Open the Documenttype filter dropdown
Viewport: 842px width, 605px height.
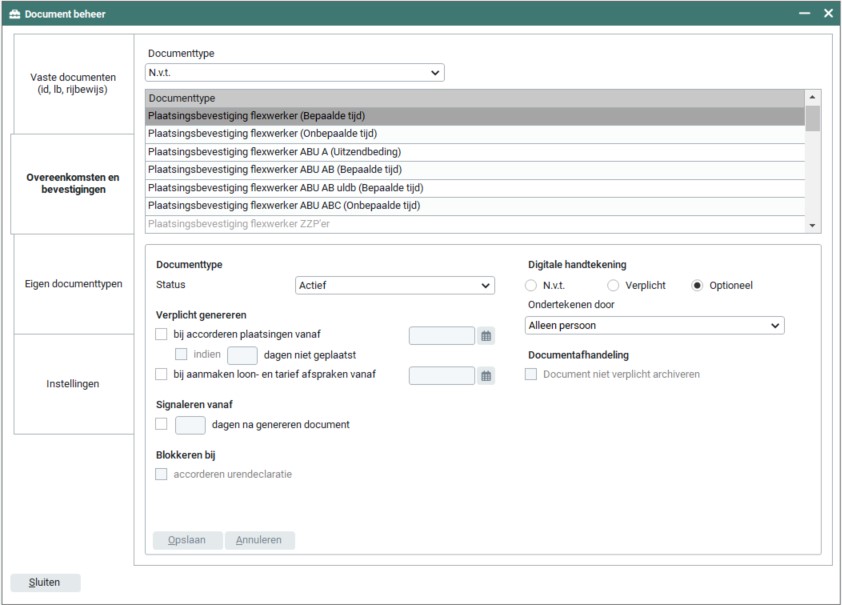coord(295,73)
